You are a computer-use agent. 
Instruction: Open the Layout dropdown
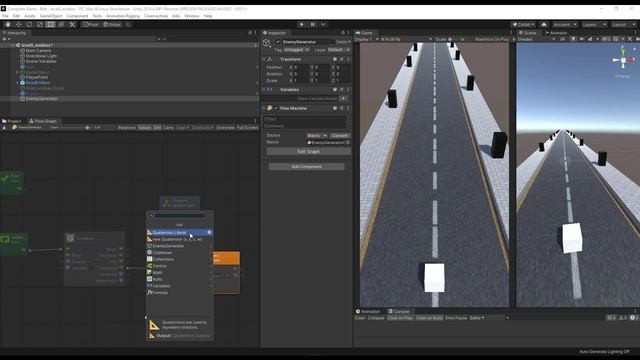pos(623,24)
